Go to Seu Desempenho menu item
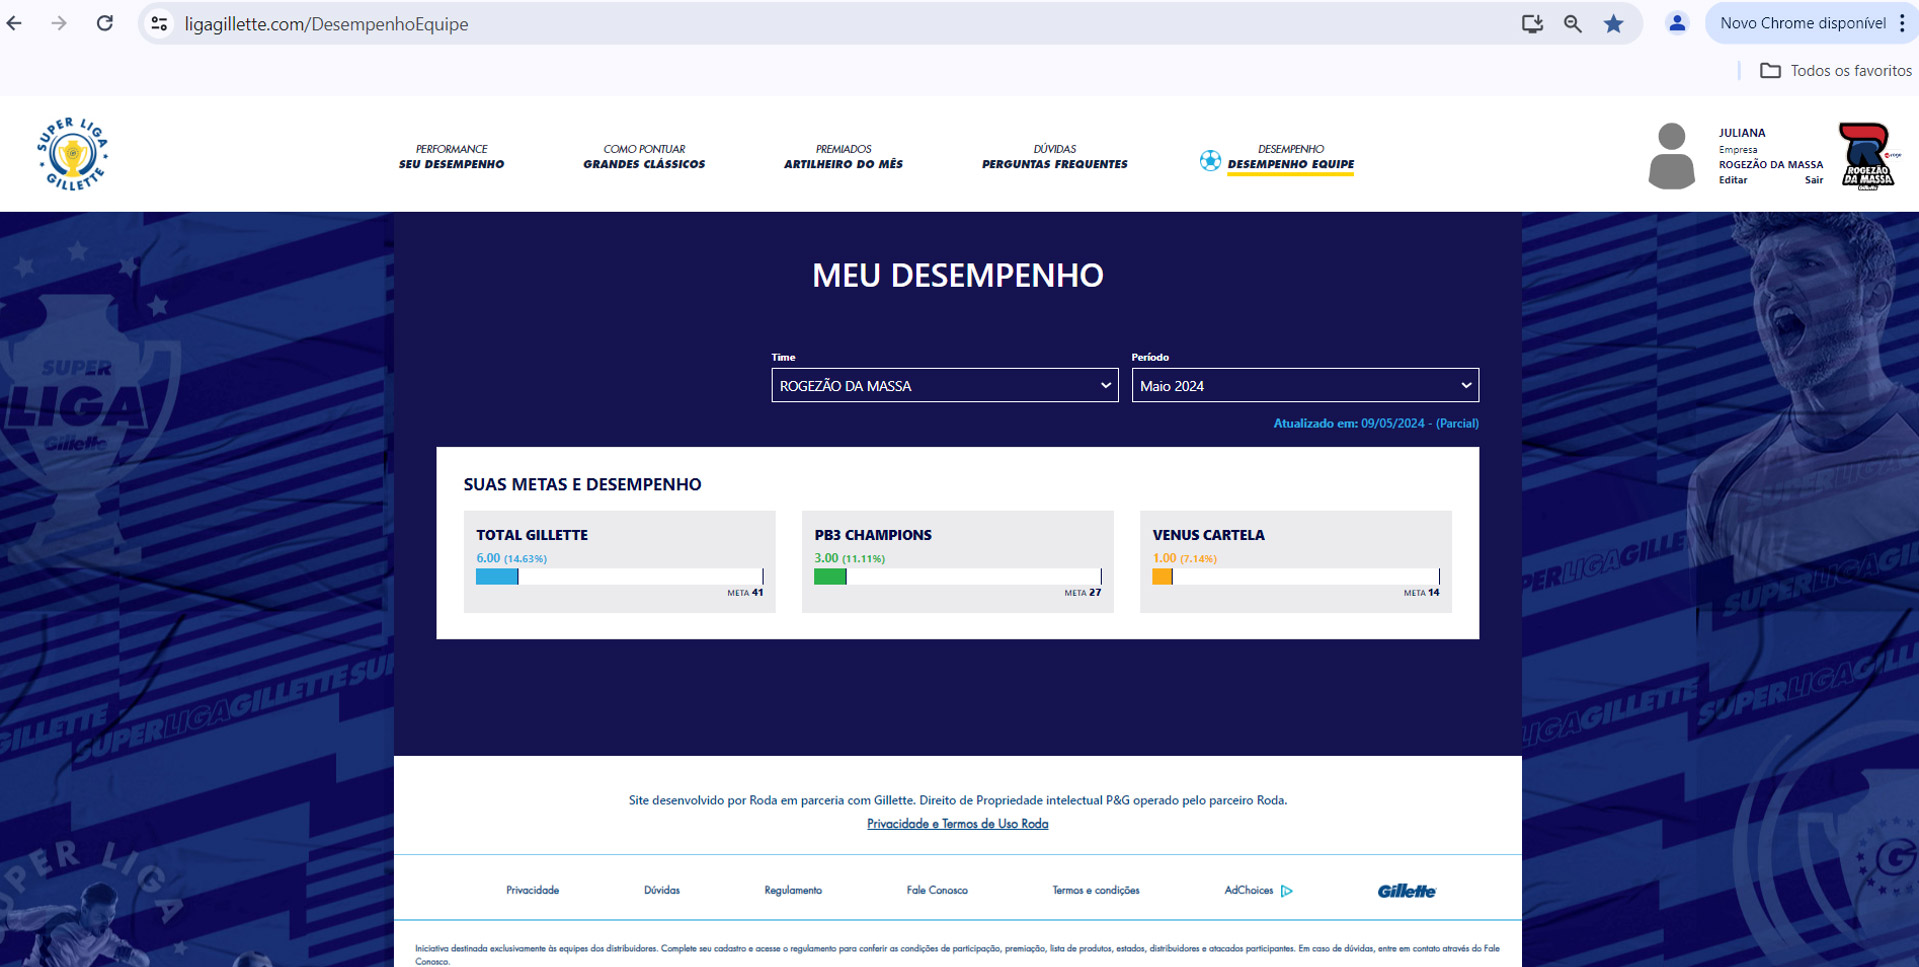Viewport: 1919px width, 967px height. click(x=451, y=157)
